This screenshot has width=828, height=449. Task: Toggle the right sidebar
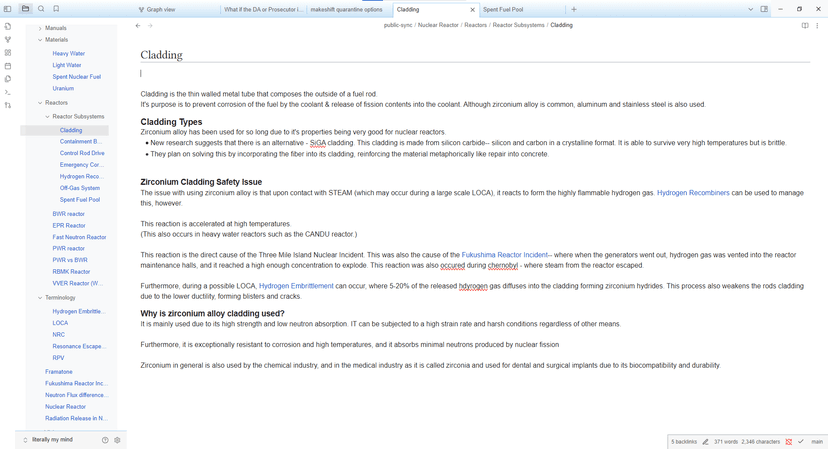click(x=764, y=9)
